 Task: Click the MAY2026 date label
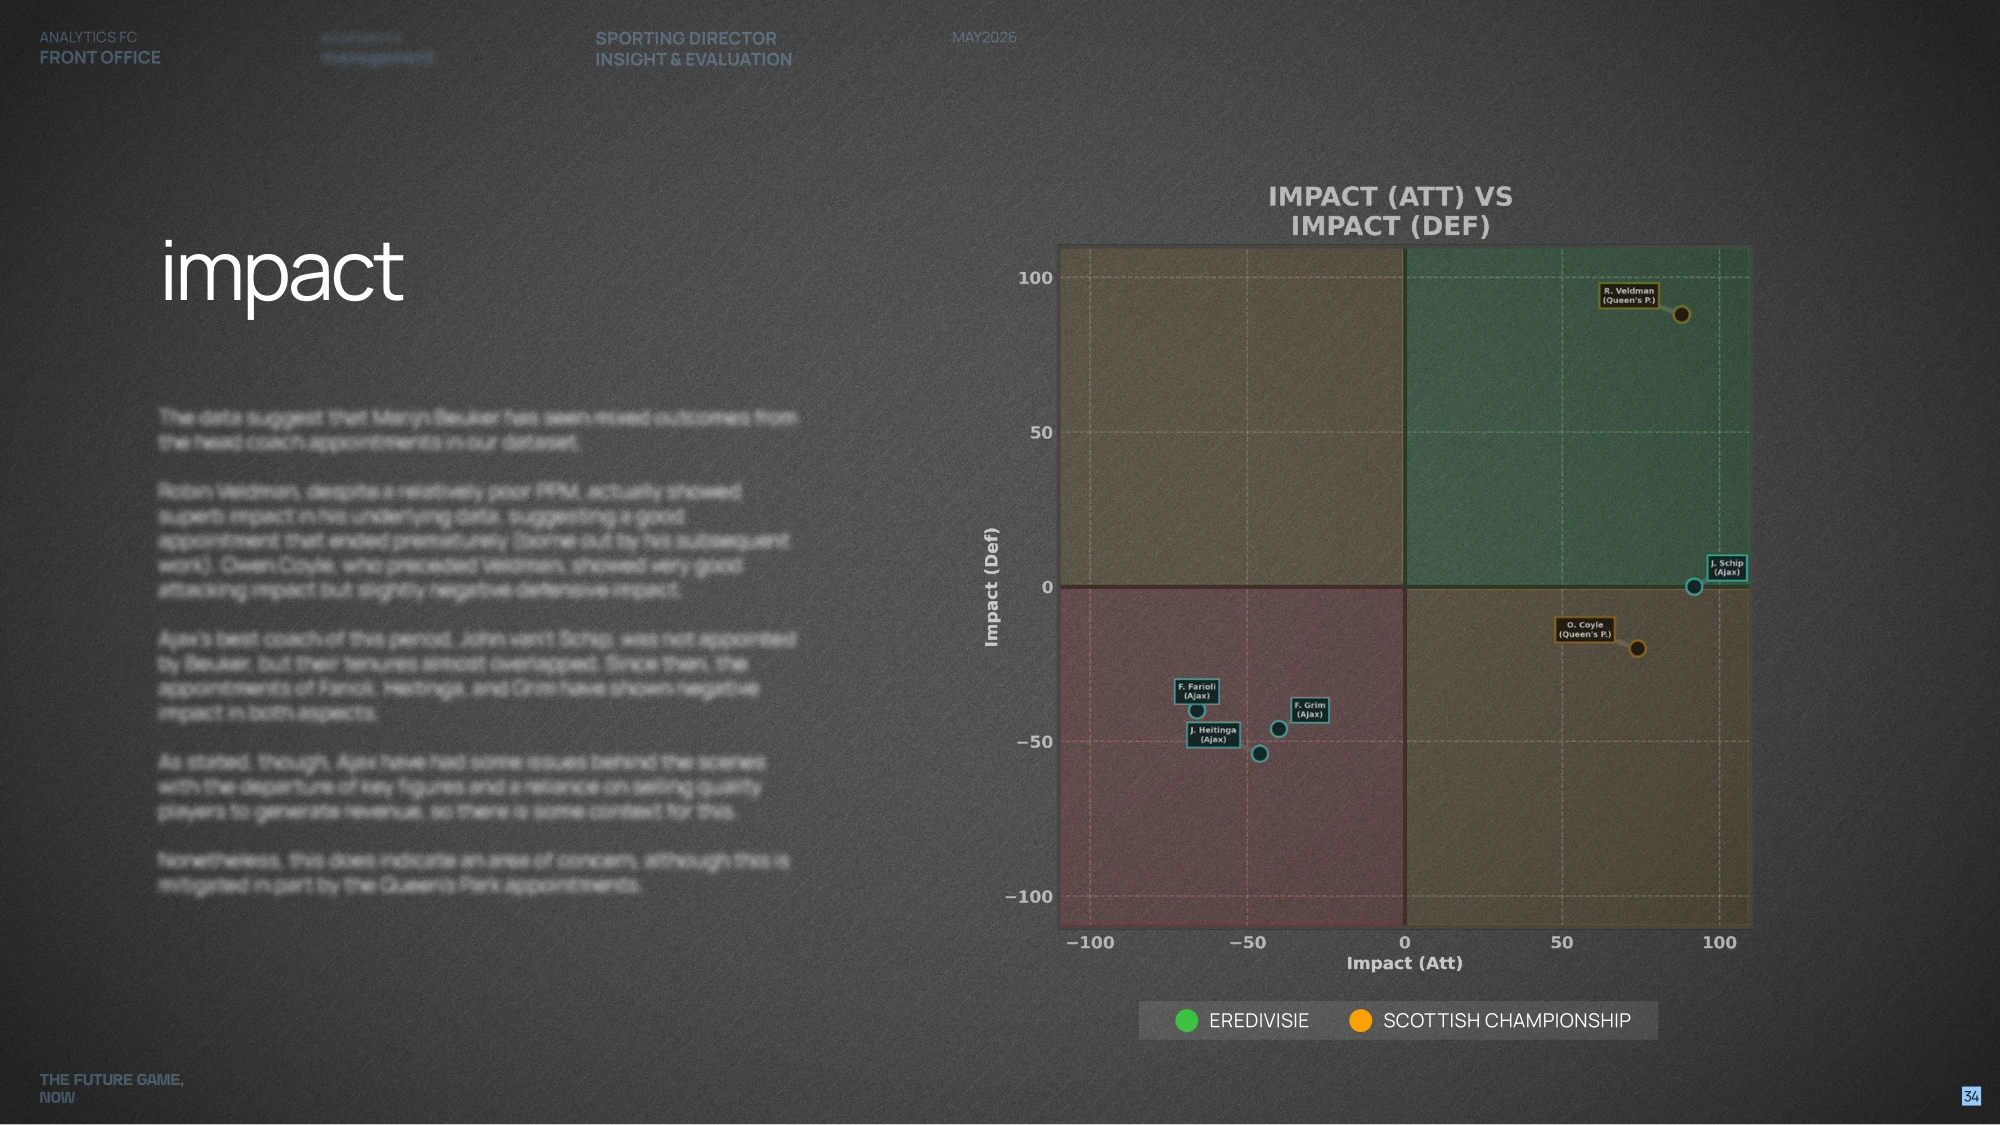(x=984, y=37)
